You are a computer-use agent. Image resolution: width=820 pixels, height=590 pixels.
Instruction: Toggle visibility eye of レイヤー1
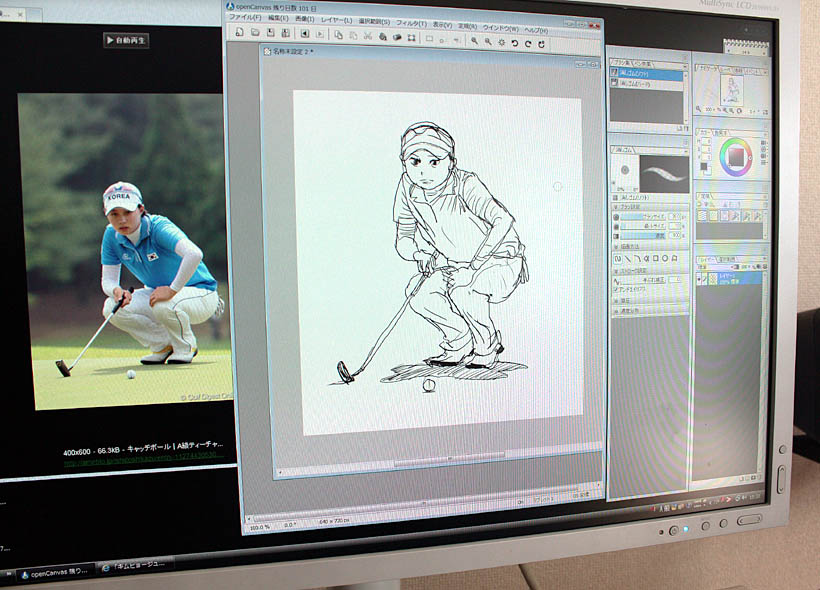pos(699,279)
